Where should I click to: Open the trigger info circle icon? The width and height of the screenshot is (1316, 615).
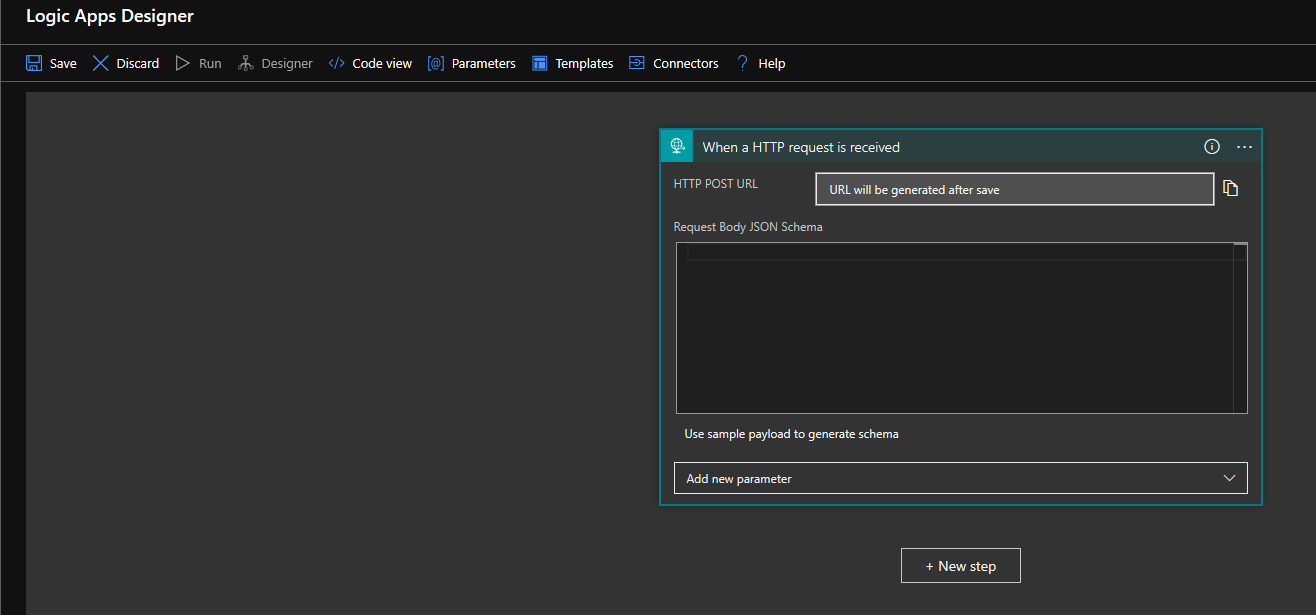point(1212,146)
